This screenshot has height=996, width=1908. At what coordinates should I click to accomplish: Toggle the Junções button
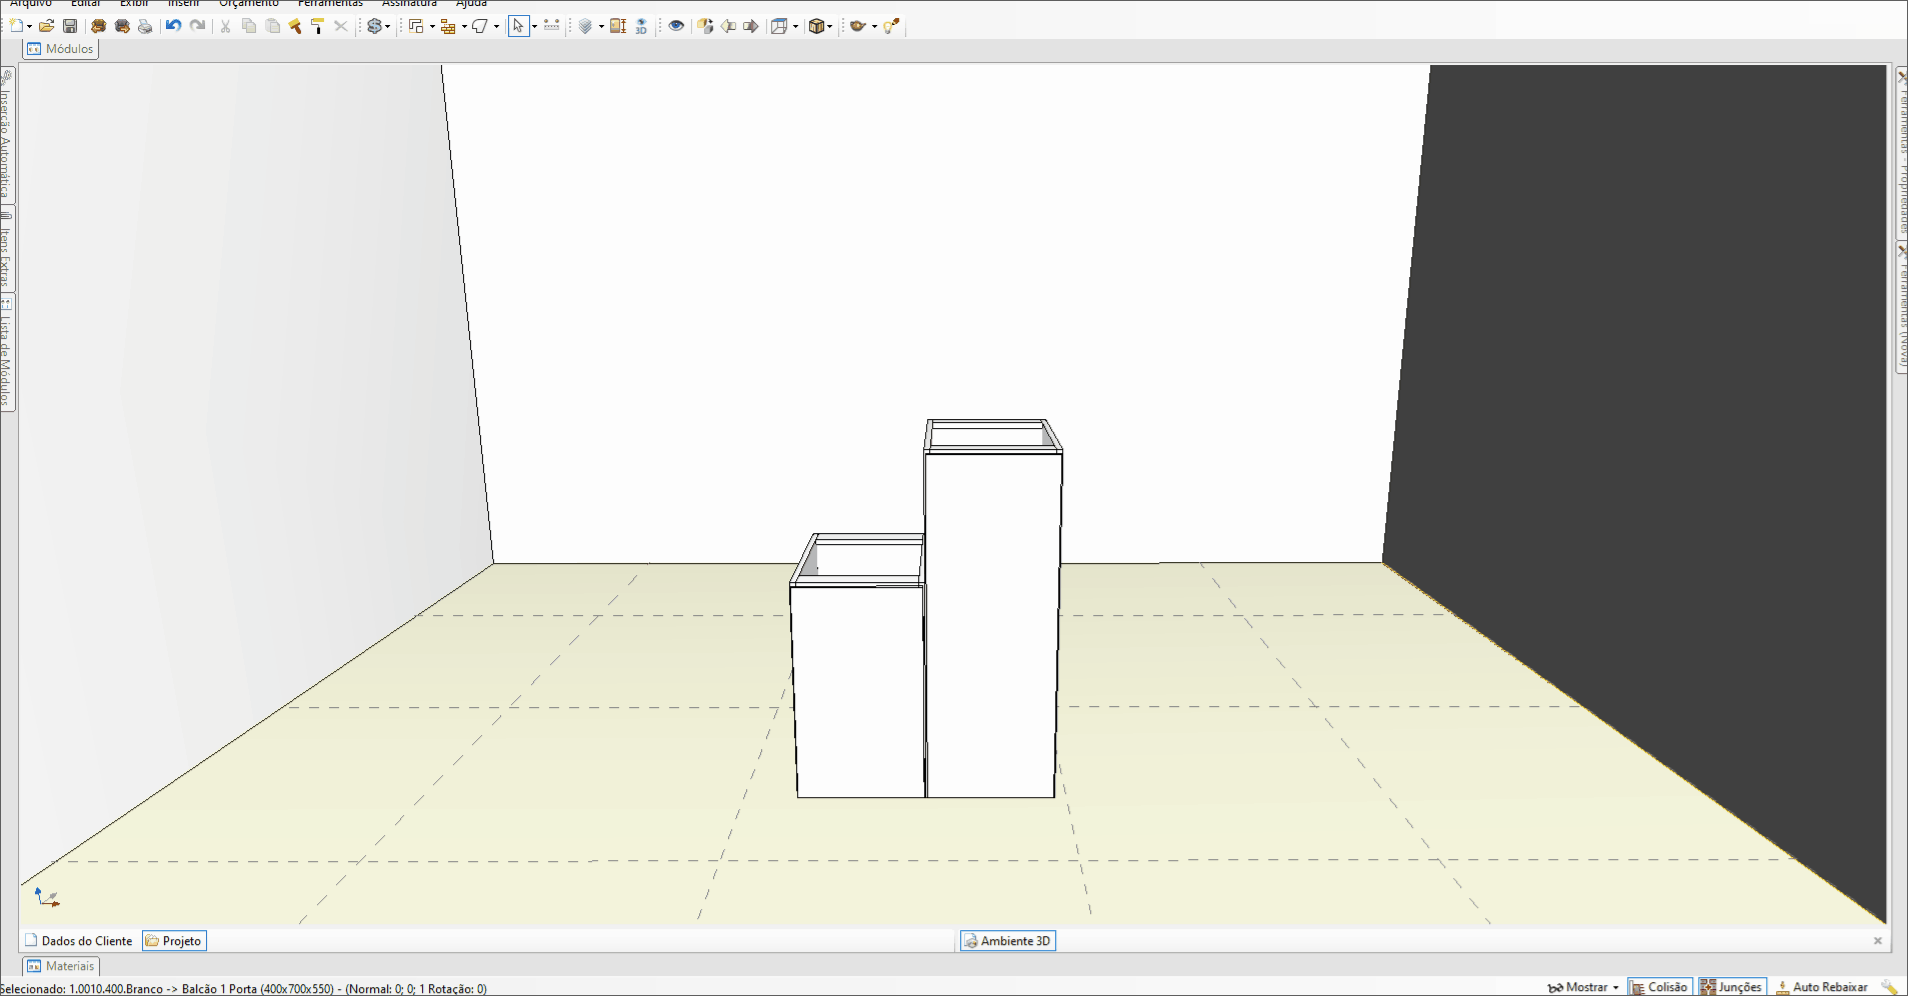point(1732,987)
